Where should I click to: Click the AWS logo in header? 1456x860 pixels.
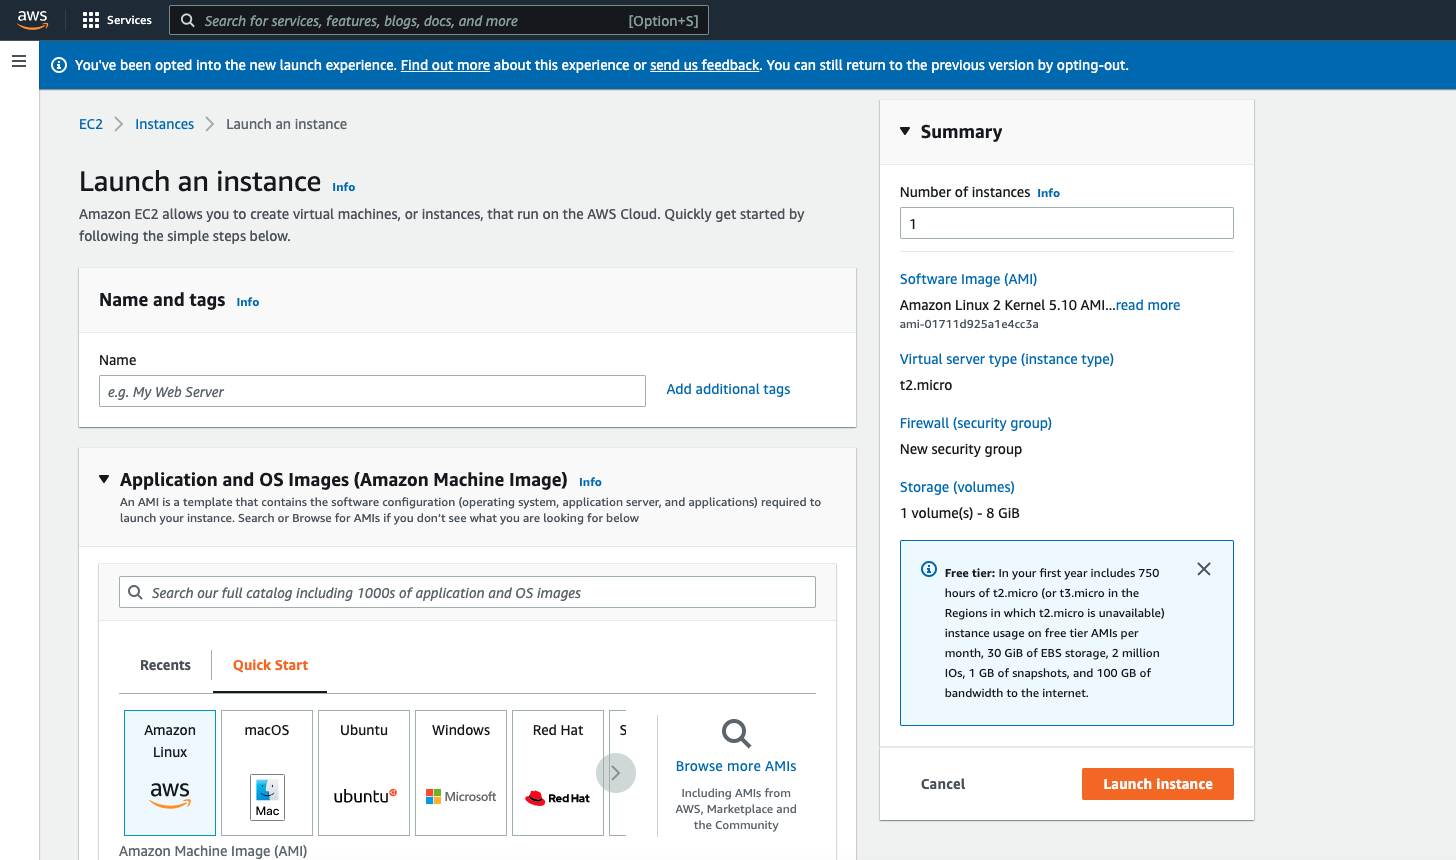point(32,20)
